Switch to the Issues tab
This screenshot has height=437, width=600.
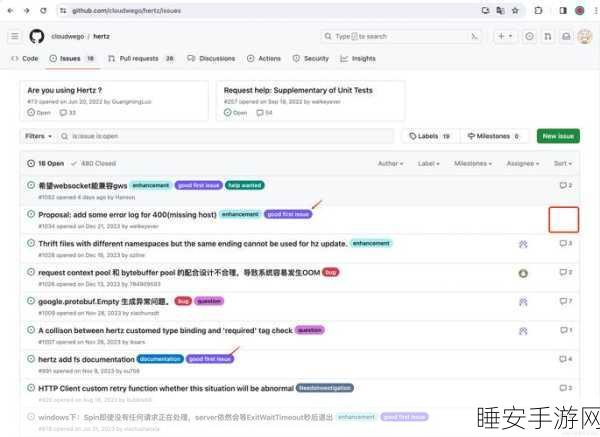click(72, 59)
